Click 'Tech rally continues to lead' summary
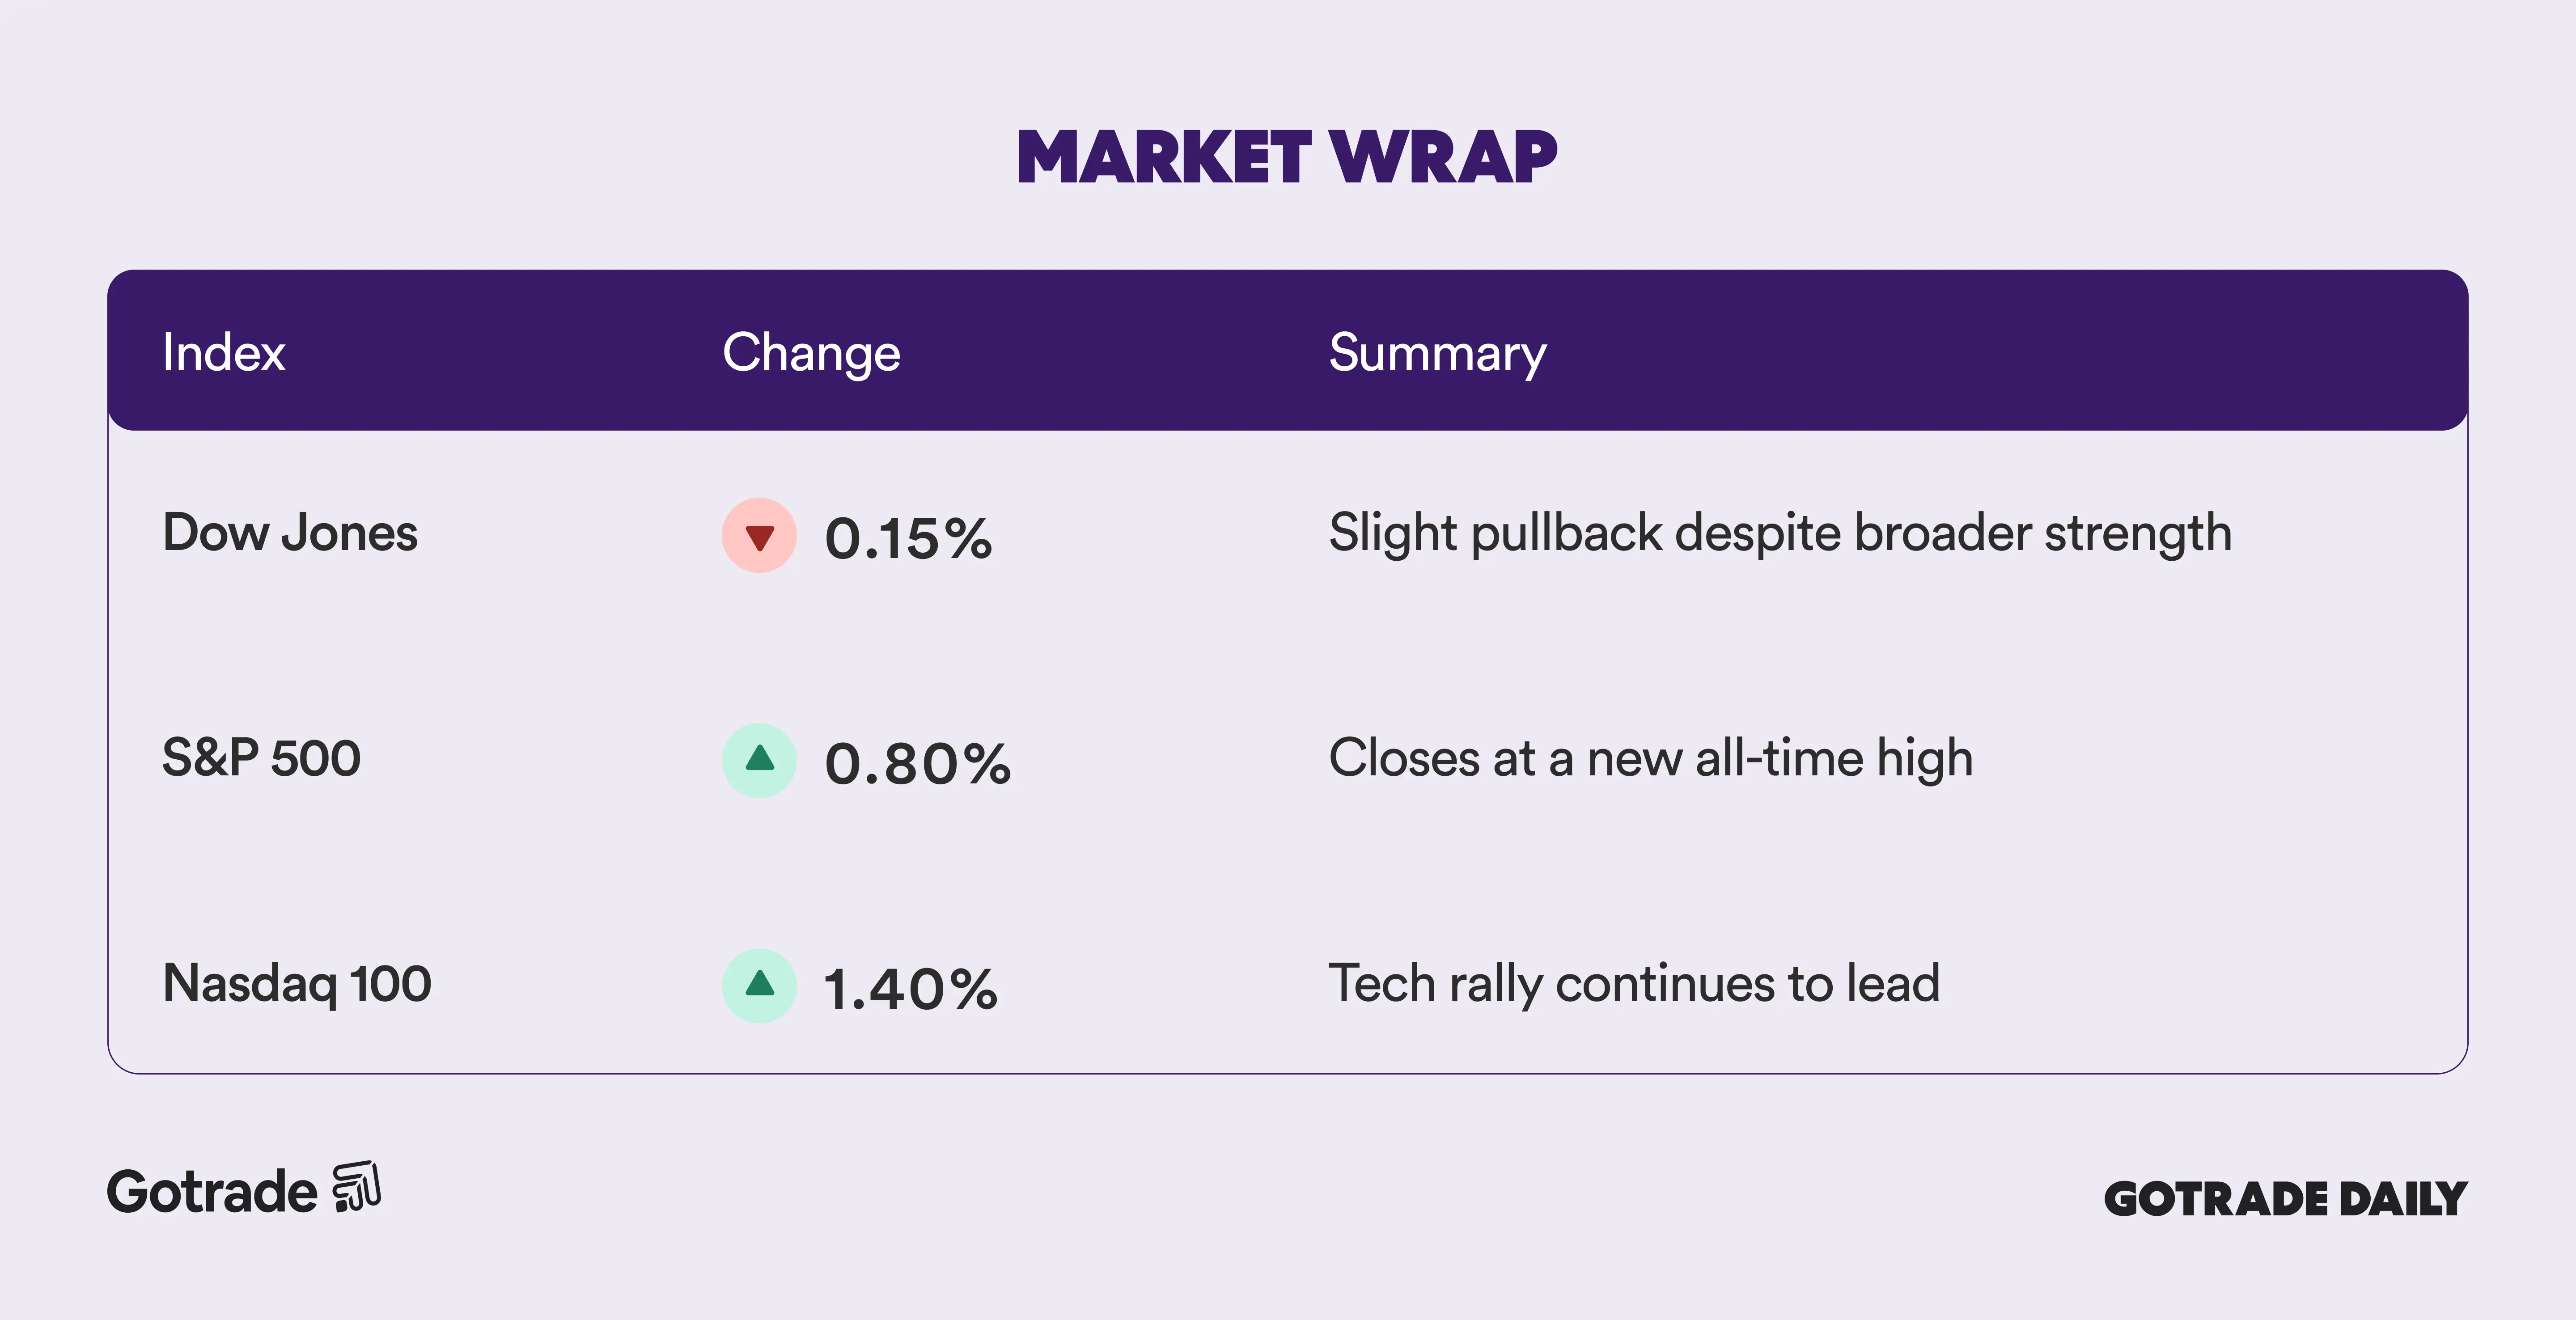2576x1320 pixels. [1634, 983]
